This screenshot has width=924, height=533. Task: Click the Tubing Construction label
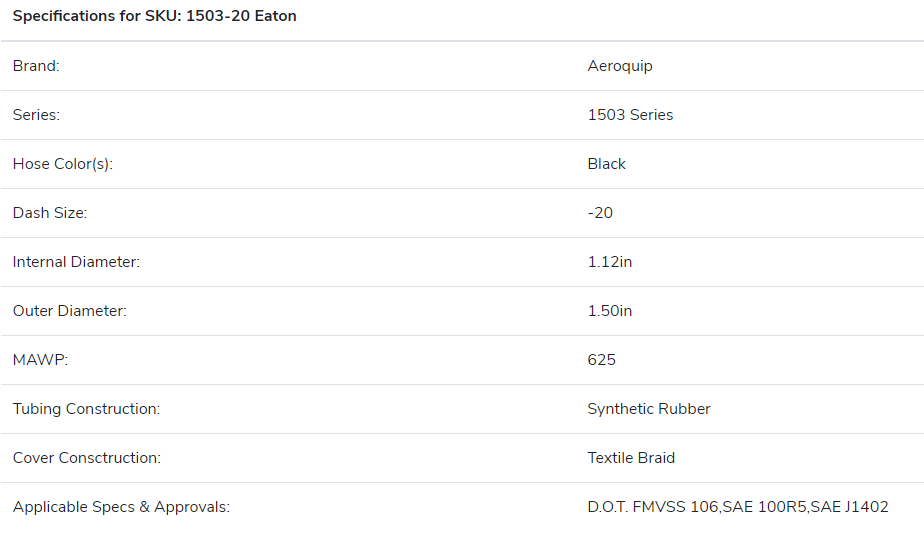86,409
